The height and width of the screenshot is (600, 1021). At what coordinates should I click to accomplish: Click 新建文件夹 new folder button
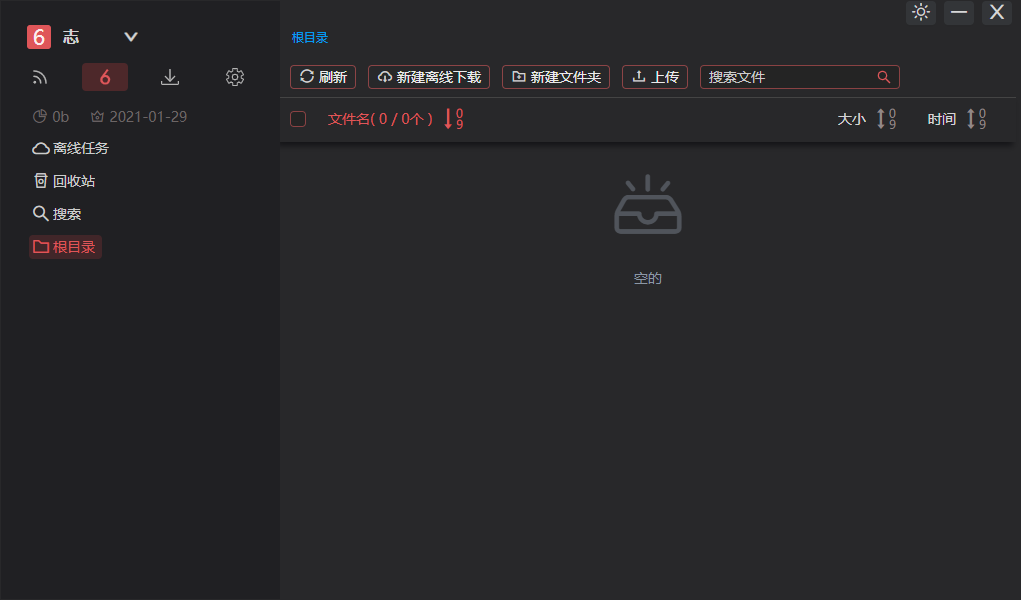click(x=556, y=77)
